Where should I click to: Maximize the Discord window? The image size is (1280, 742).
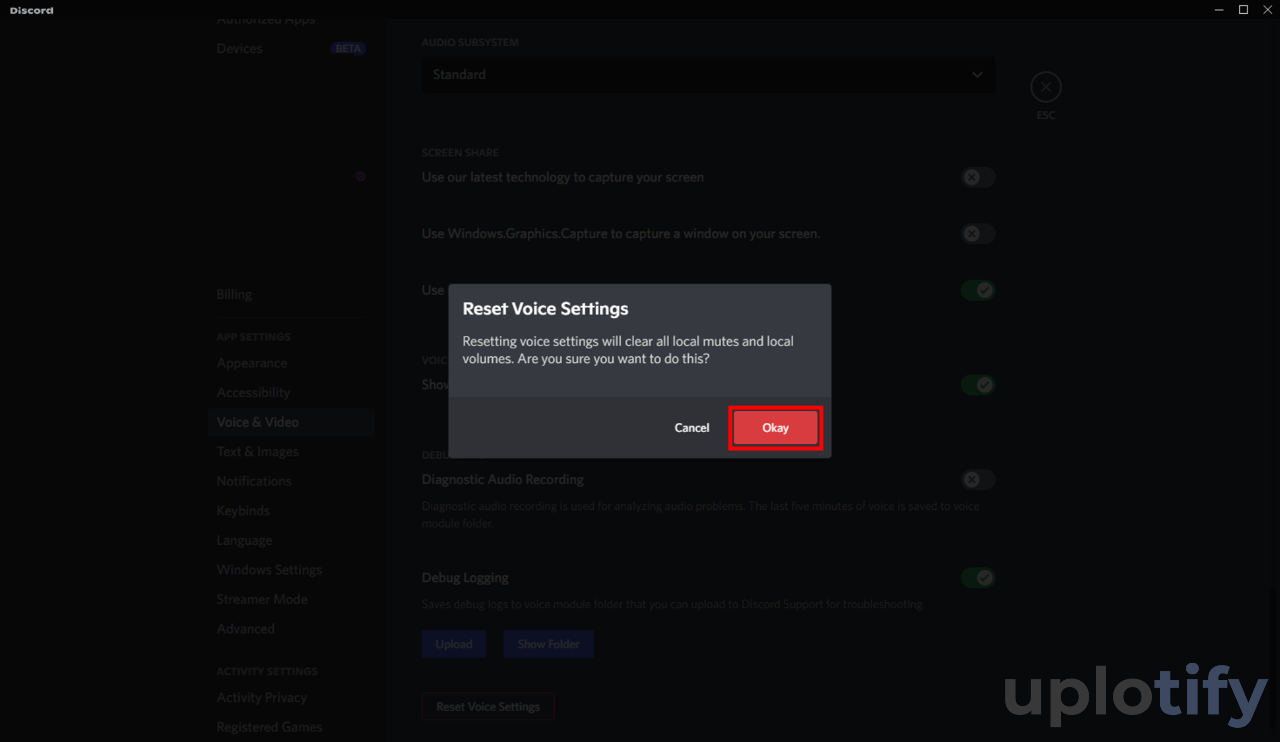tap(1243, 10)
